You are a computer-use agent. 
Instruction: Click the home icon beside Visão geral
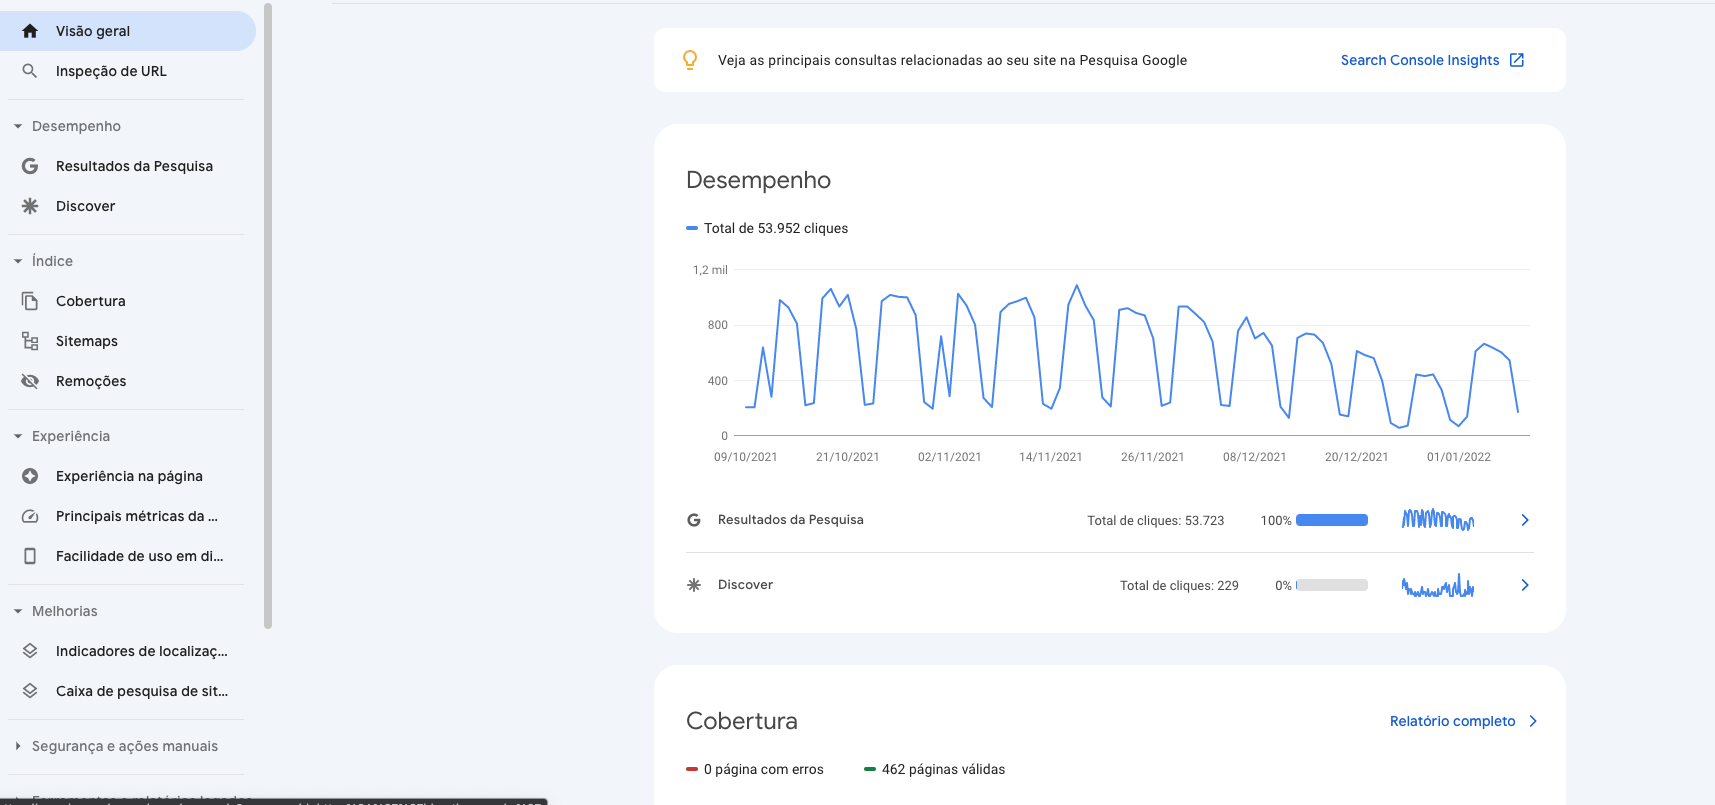tap(30, 31)
